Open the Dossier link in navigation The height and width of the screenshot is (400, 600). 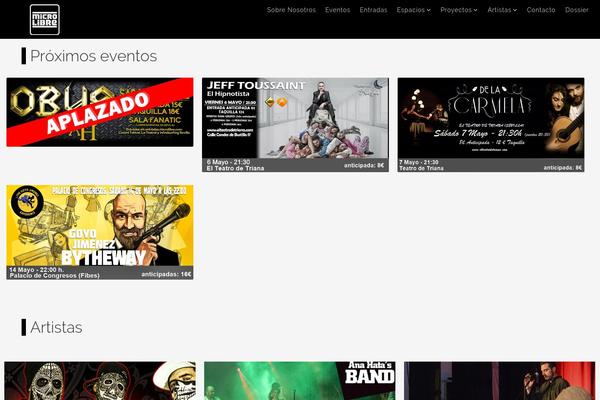click(577, 10)
